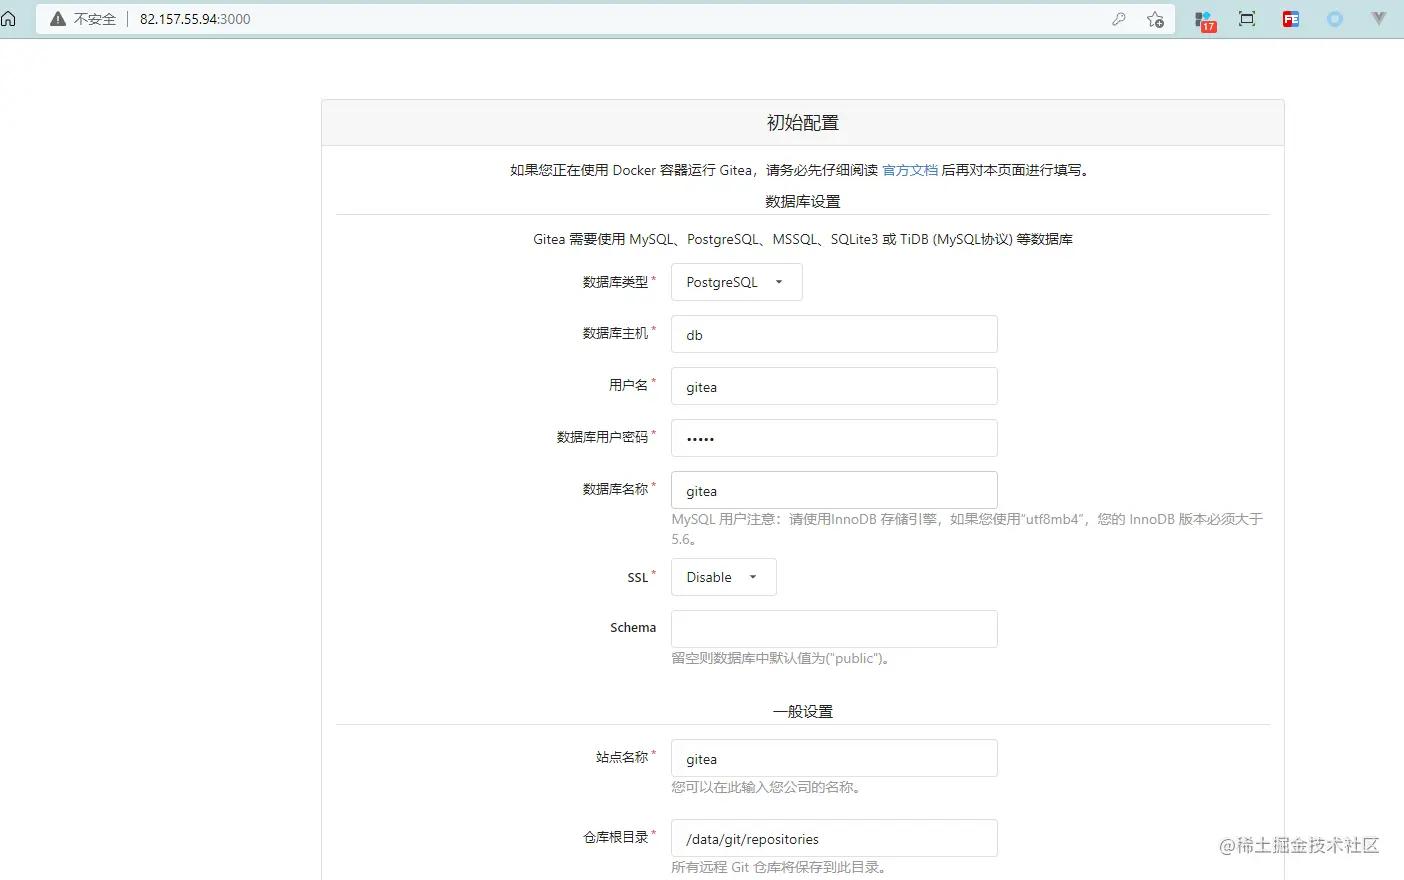Viewport: 1404px width, 880px height.
Task: Click the 不安全 security status text
Action: tap(95, 19)
